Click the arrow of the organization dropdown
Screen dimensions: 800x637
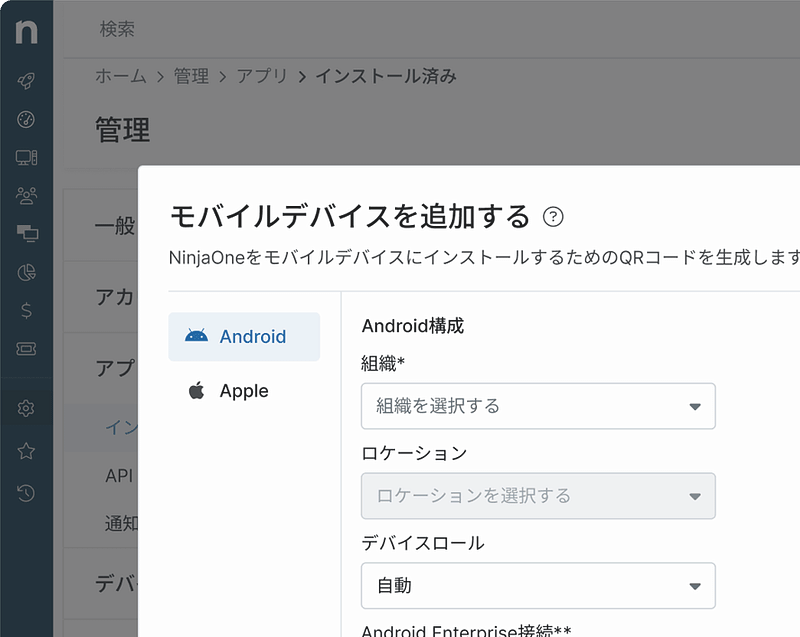[x=695, y=406]
